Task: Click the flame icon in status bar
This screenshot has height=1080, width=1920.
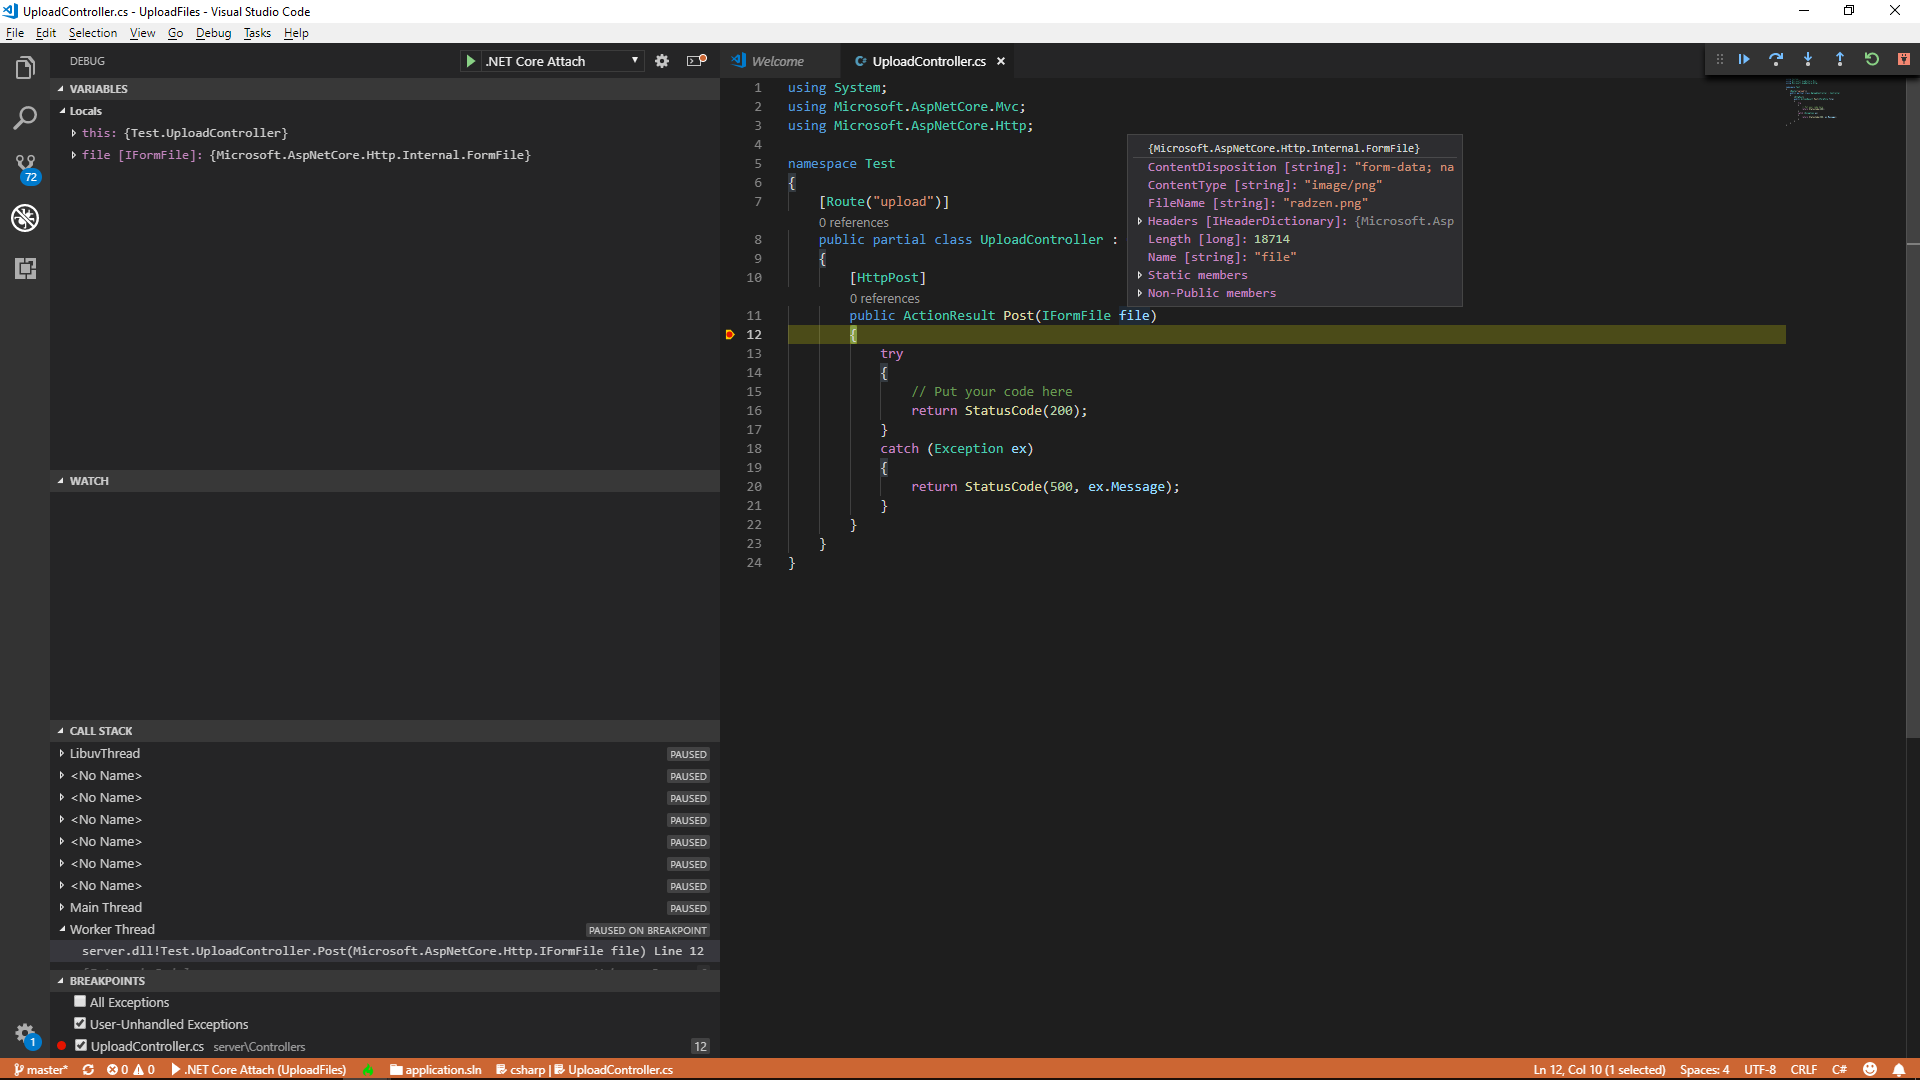Action: click(x=368, y=1069)
